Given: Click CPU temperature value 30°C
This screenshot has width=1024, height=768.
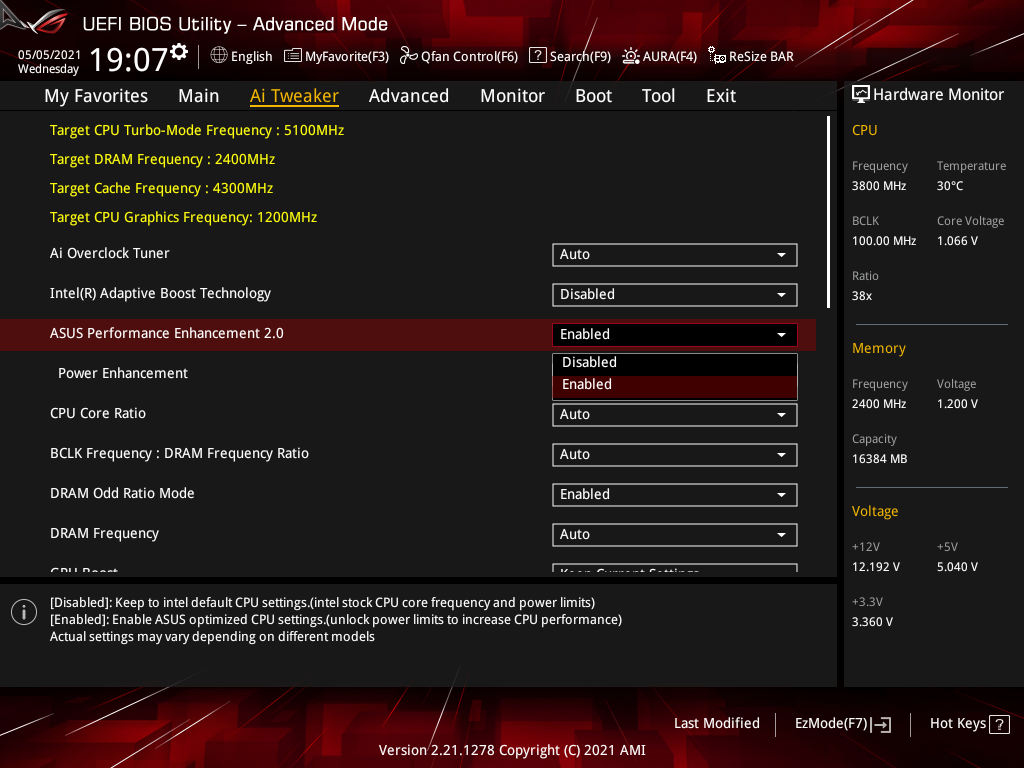Looking at the screenshot, I should [950, 186].
